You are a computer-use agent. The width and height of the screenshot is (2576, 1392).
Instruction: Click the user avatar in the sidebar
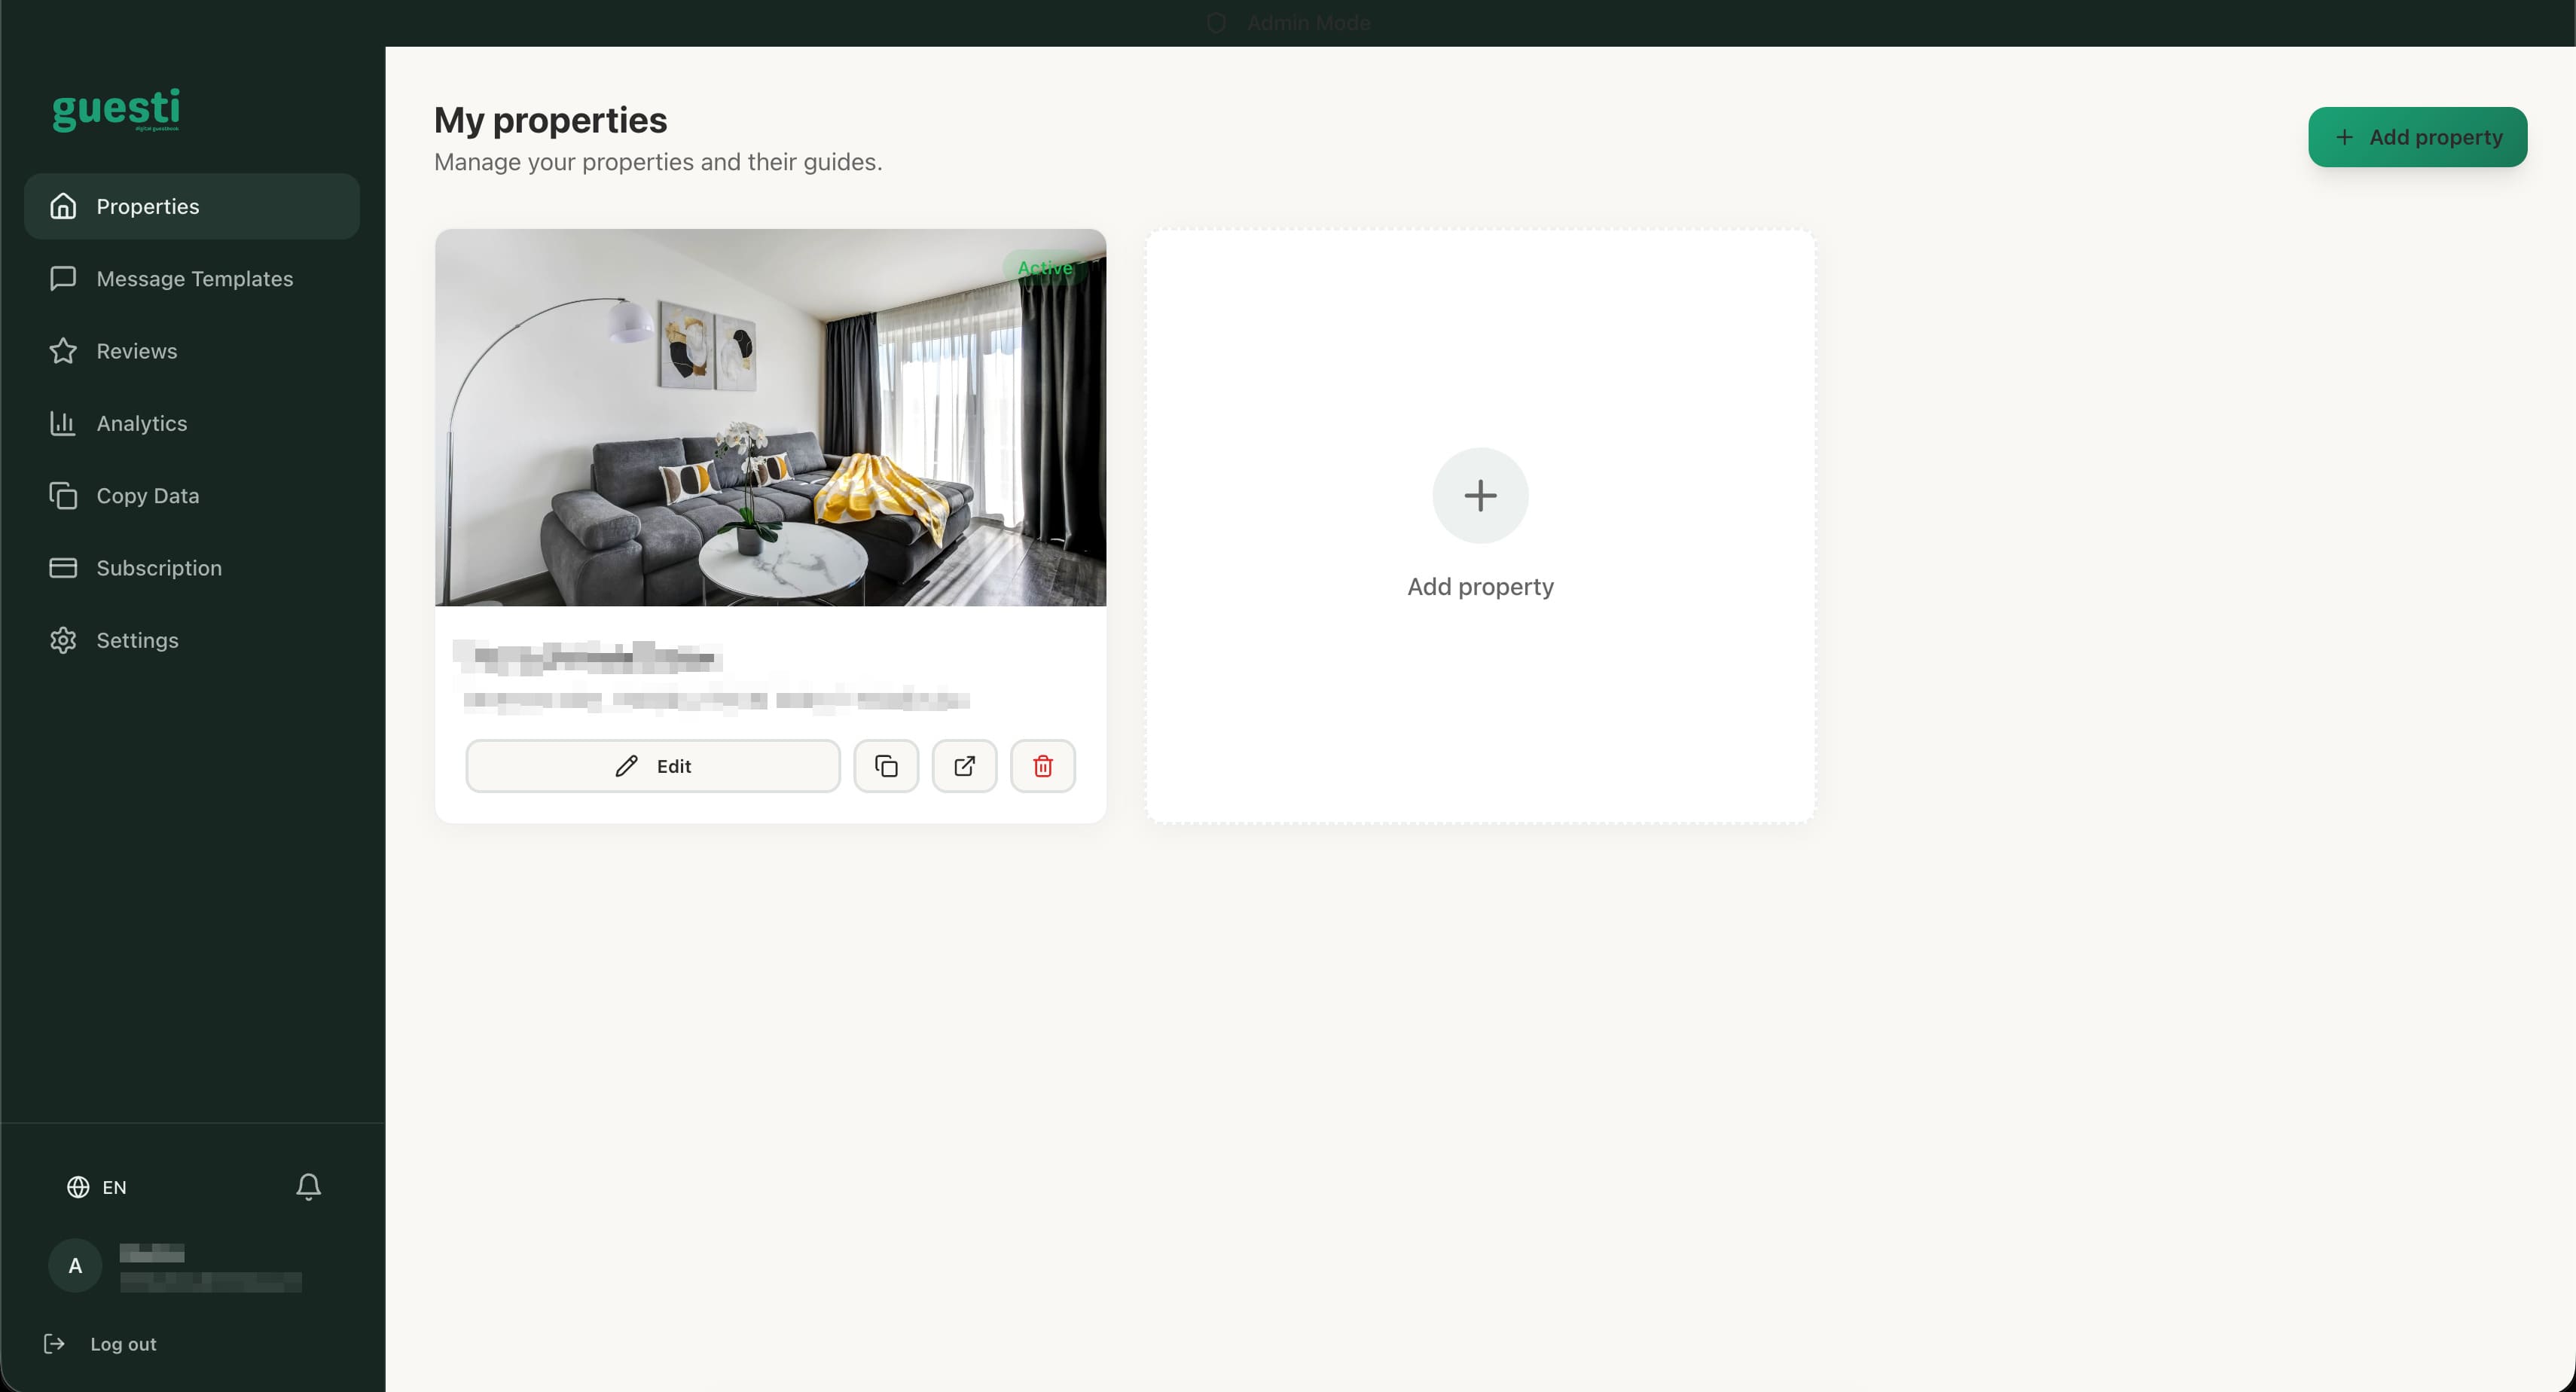(75, 1265)
